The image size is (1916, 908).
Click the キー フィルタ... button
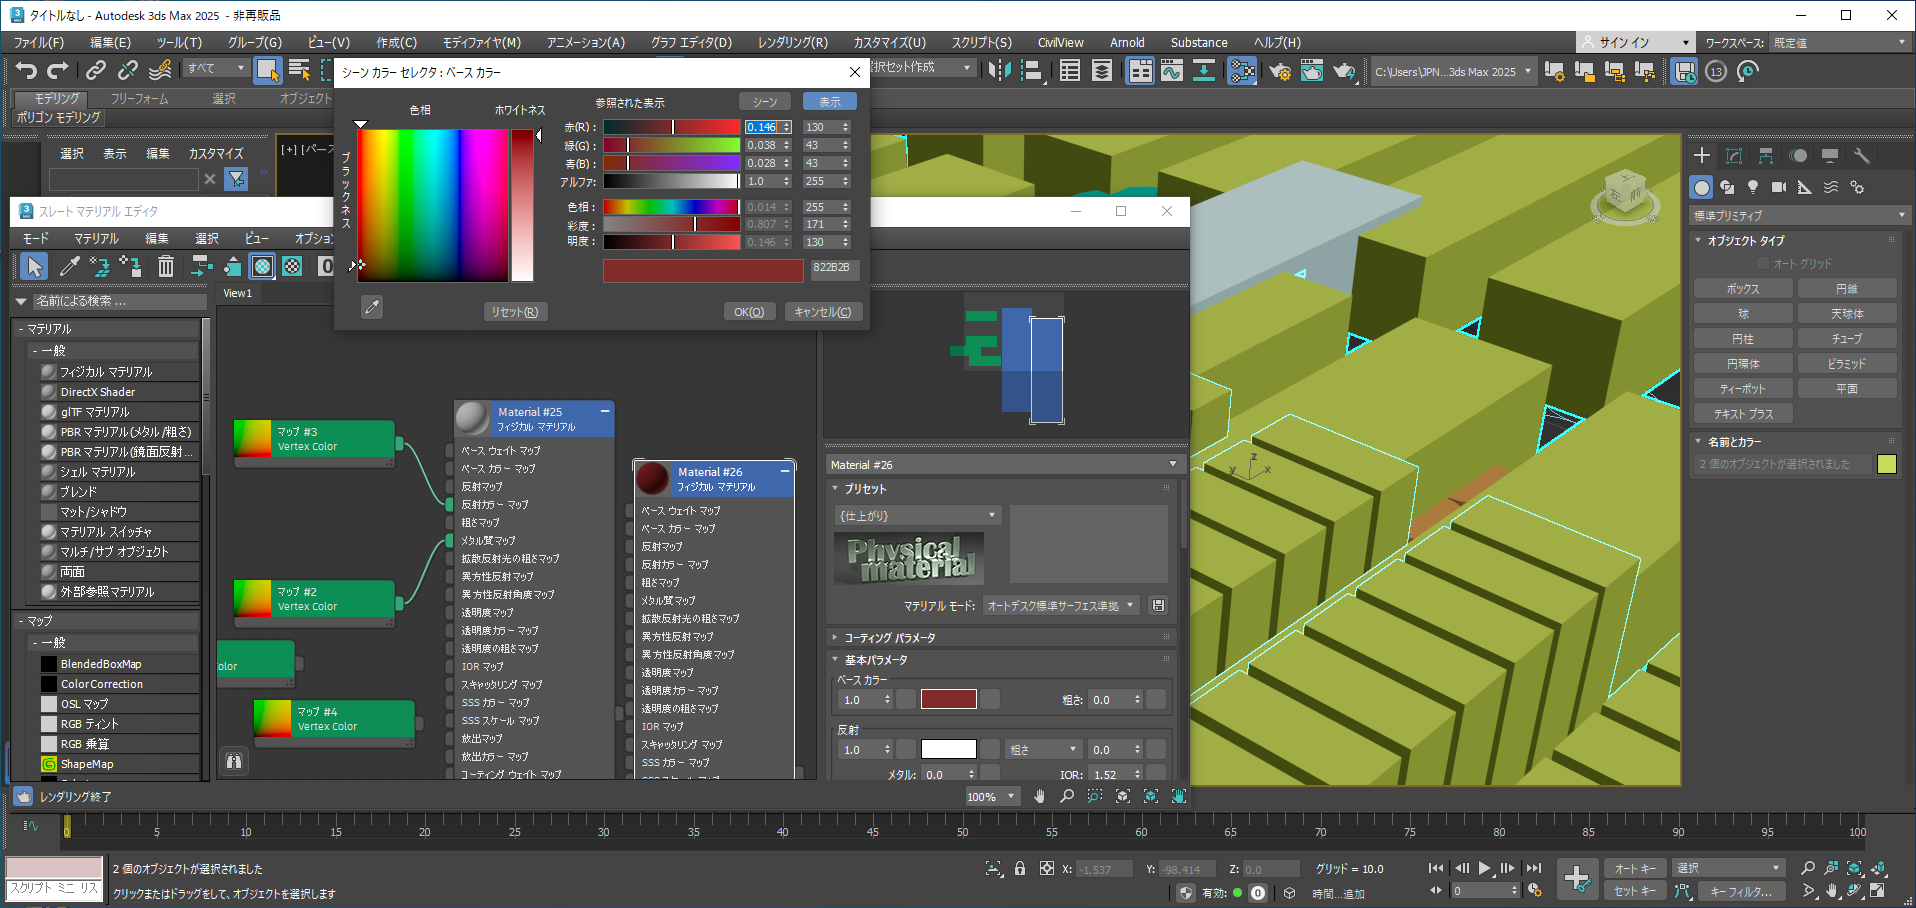(x=1741, y=891)
